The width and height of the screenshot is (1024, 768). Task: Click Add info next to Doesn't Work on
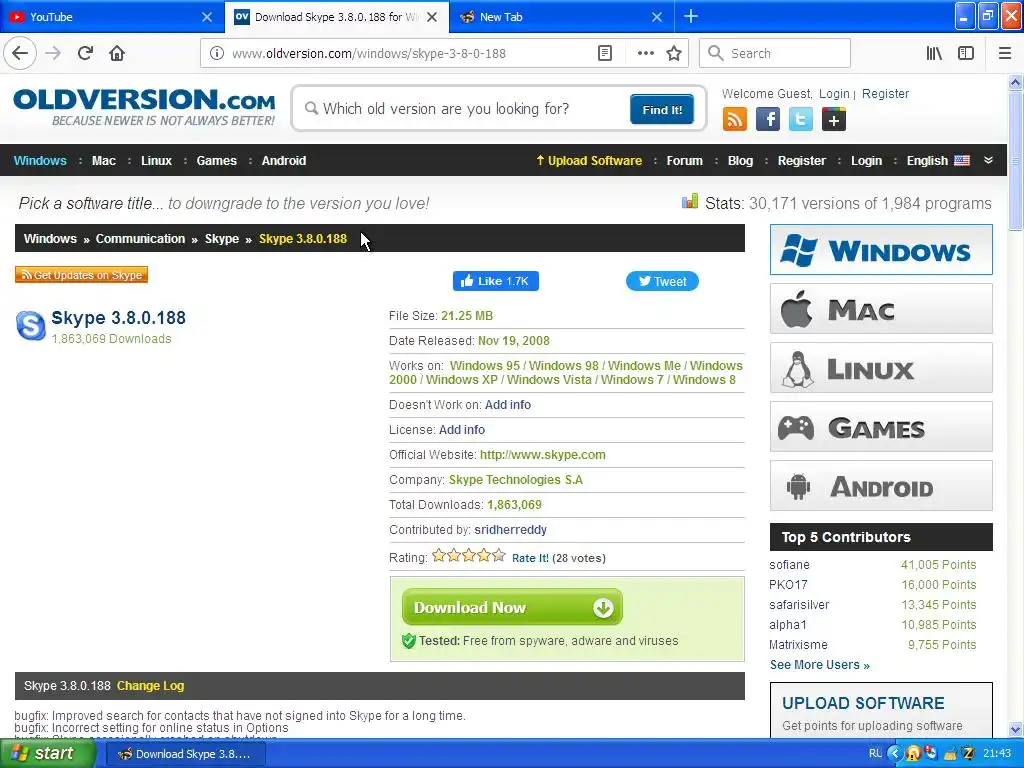point(508,405)
